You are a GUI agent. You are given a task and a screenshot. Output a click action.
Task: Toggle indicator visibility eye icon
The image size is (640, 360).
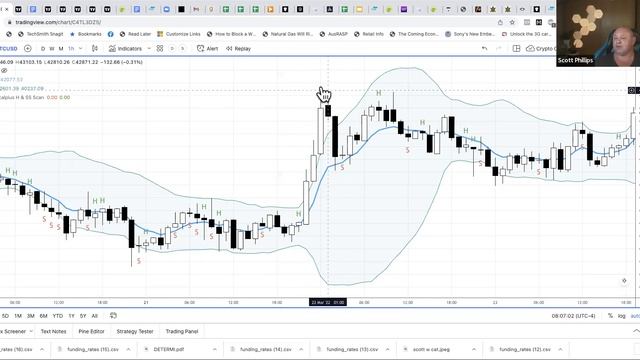point(4,71)
